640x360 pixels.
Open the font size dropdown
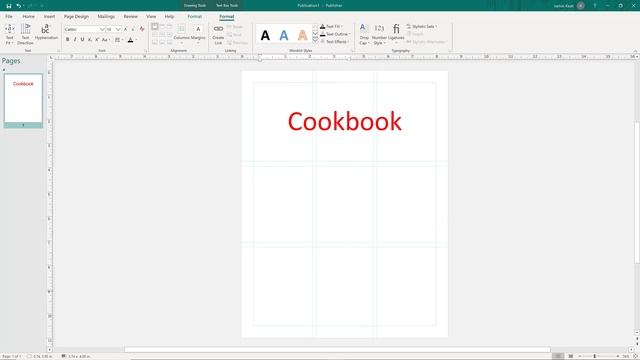(x=118, y=29)
